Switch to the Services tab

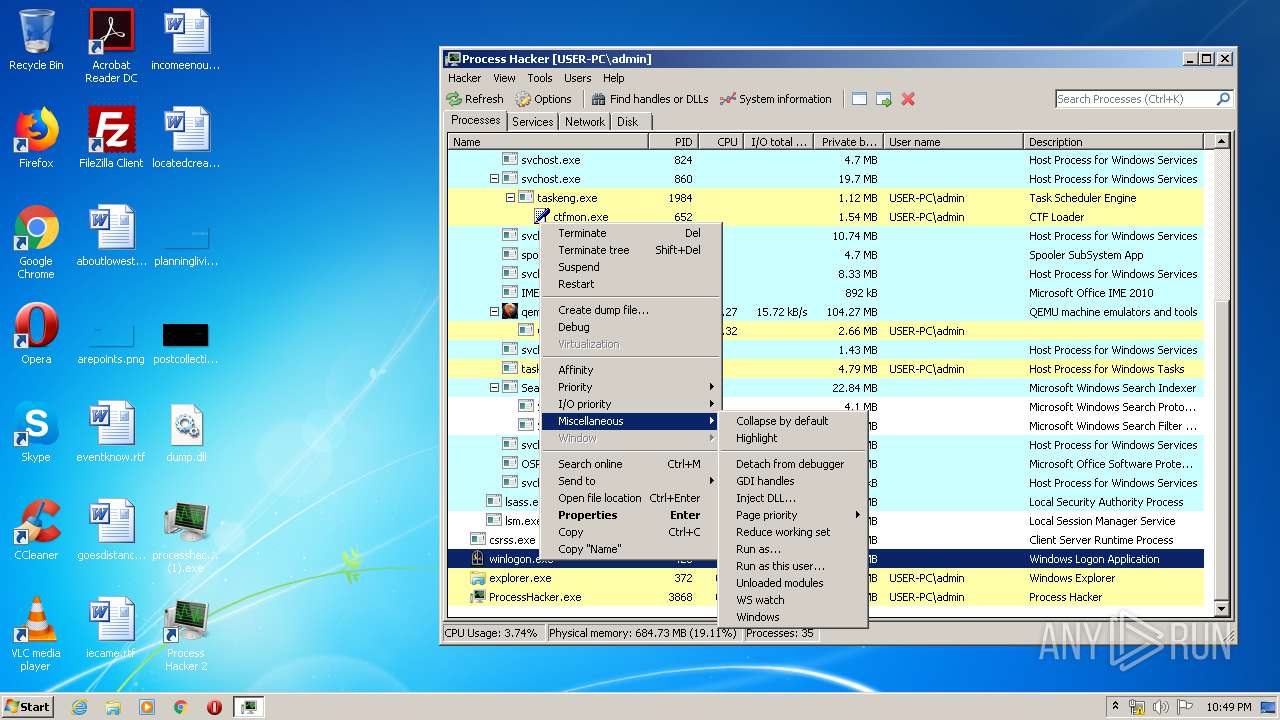[x=532, y=122]
